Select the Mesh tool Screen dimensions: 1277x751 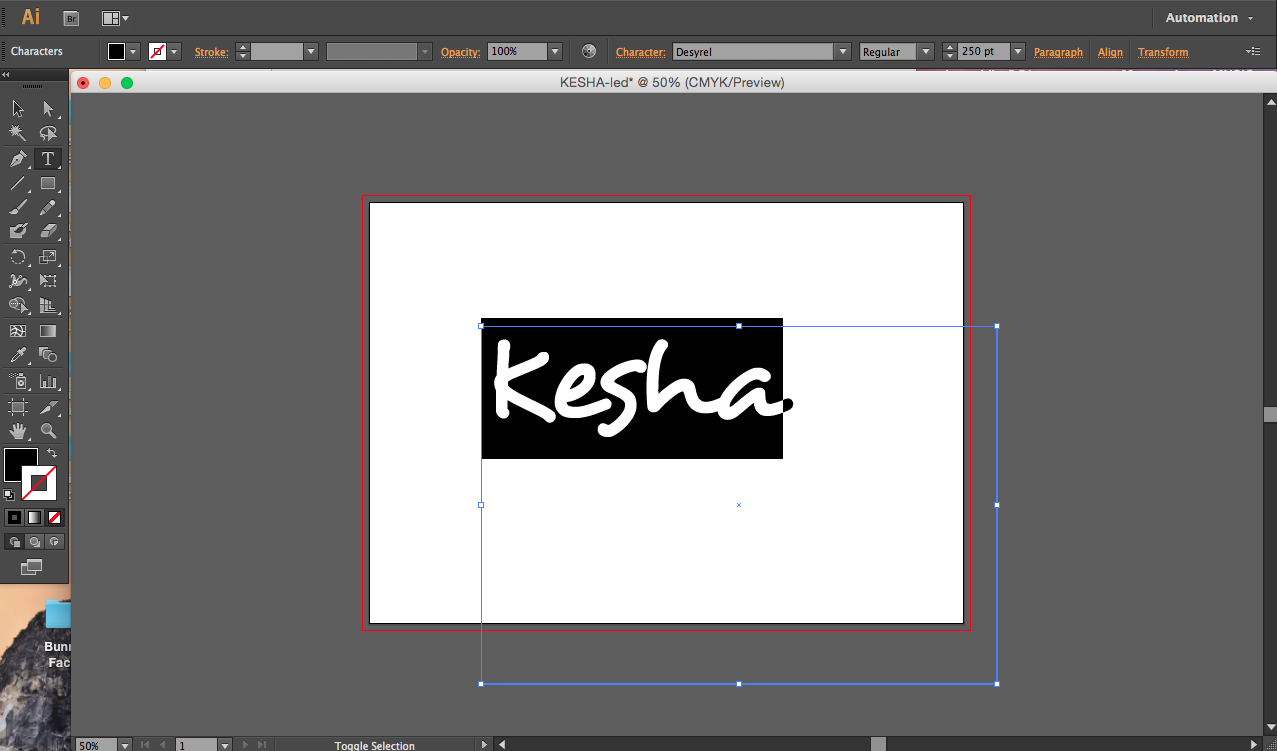pos(18,330)
